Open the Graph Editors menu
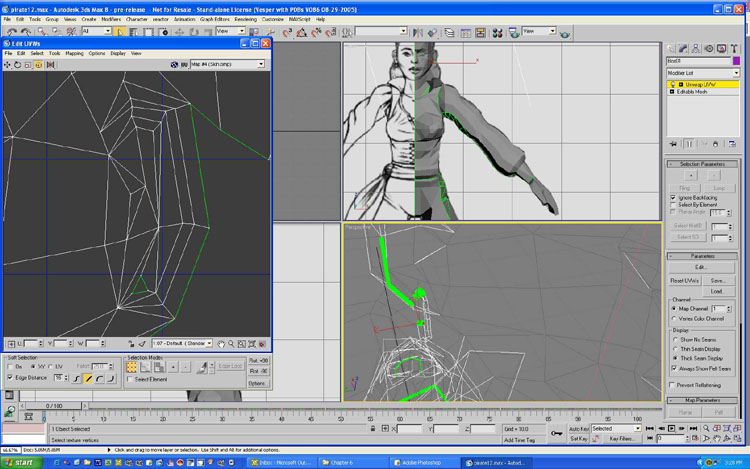The width and height of the screenshot is (750, 469). [213, 19]
